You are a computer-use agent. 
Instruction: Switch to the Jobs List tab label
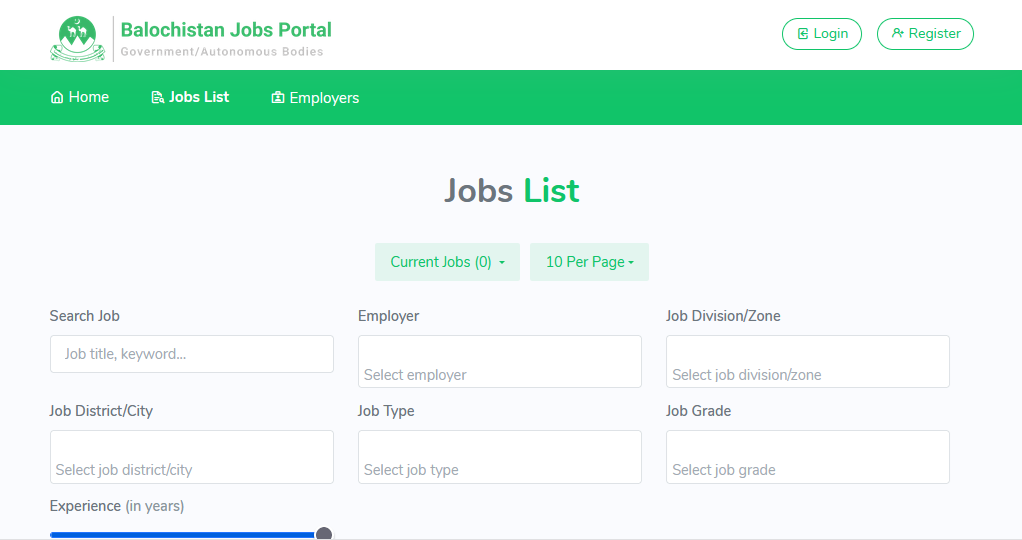(199, 97)
